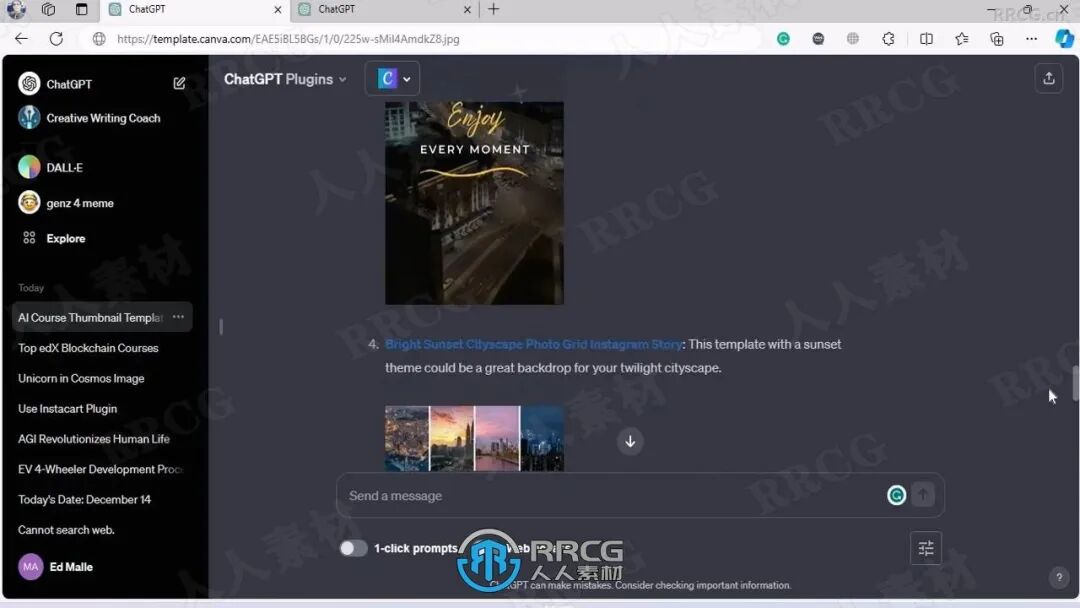
Task: Open Today's Date: December 14 chat
Action: [85, 499]
